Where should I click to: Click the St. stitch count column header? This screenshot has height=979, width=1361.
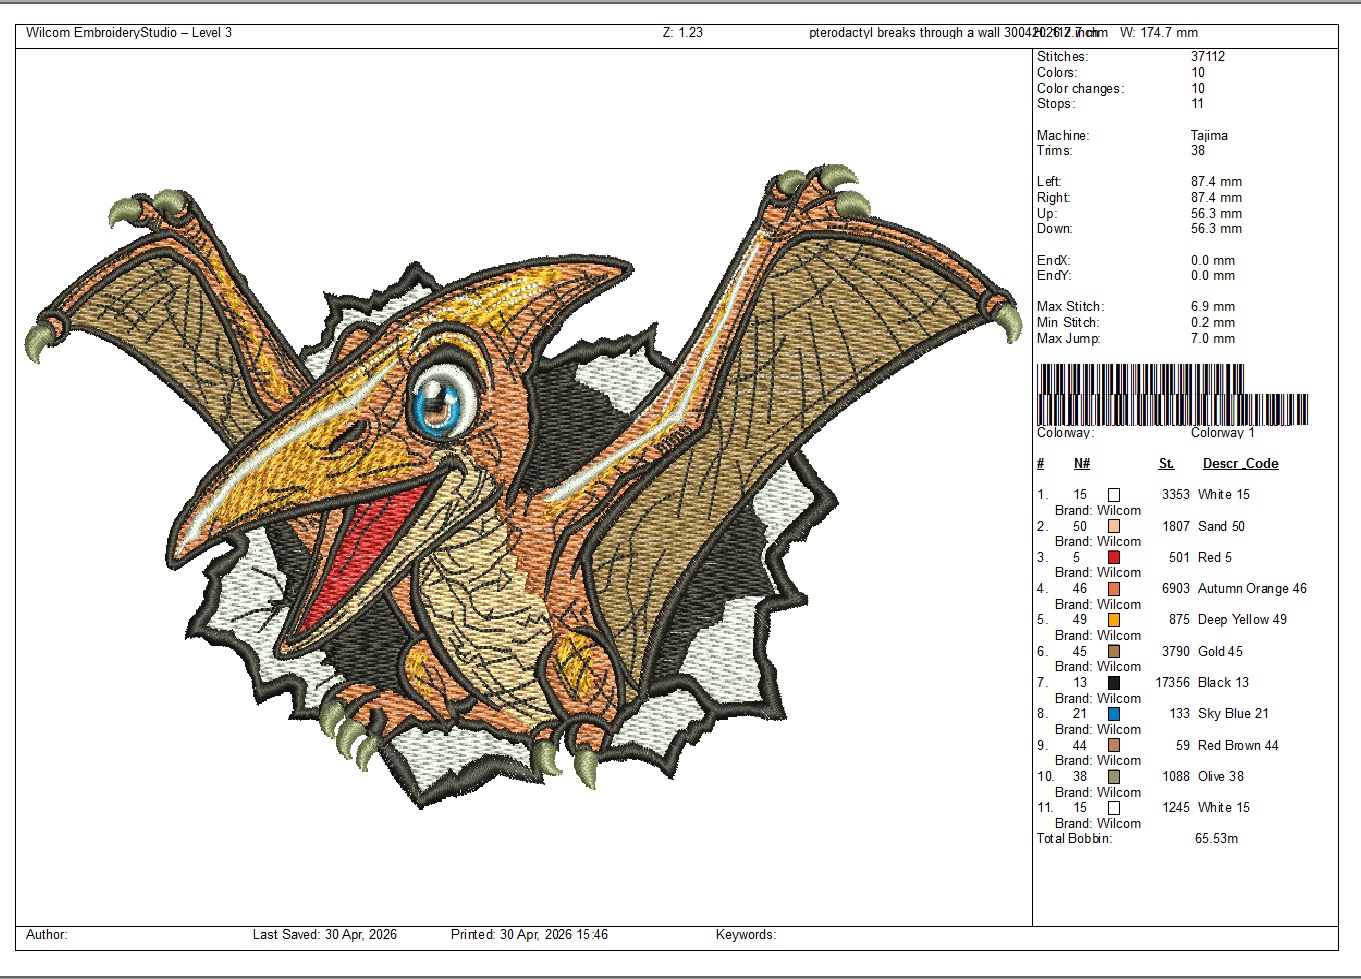pyautogui.click(x=1166, y=464)
